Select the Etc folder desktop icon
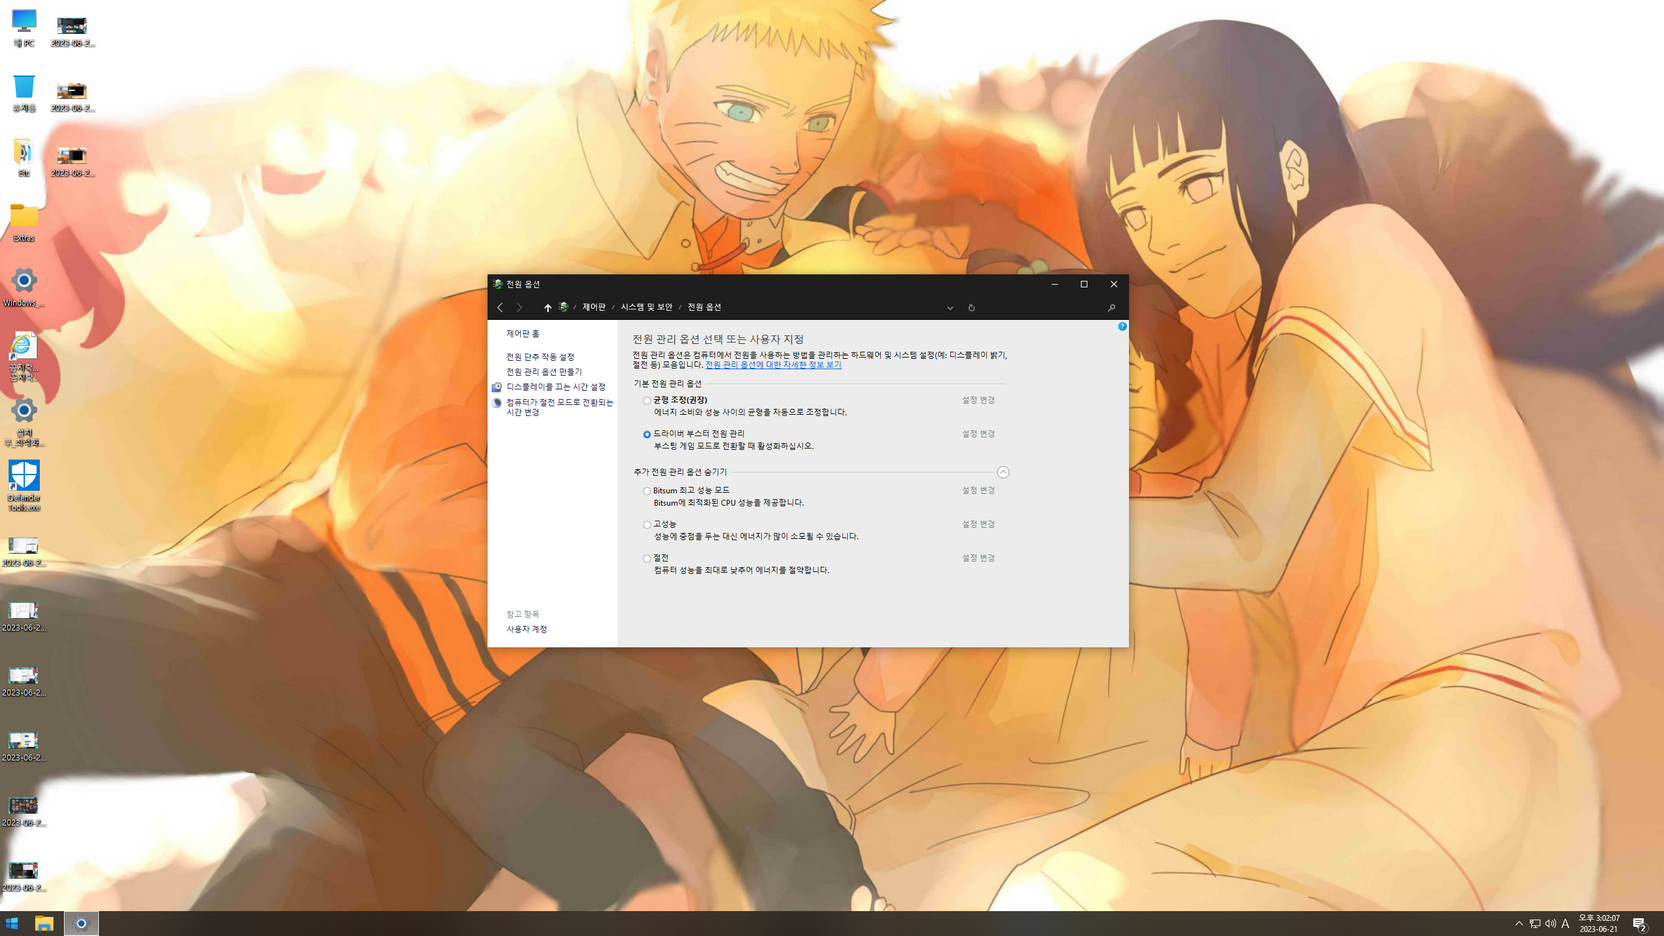1664x936 pixels. point(24,157)
